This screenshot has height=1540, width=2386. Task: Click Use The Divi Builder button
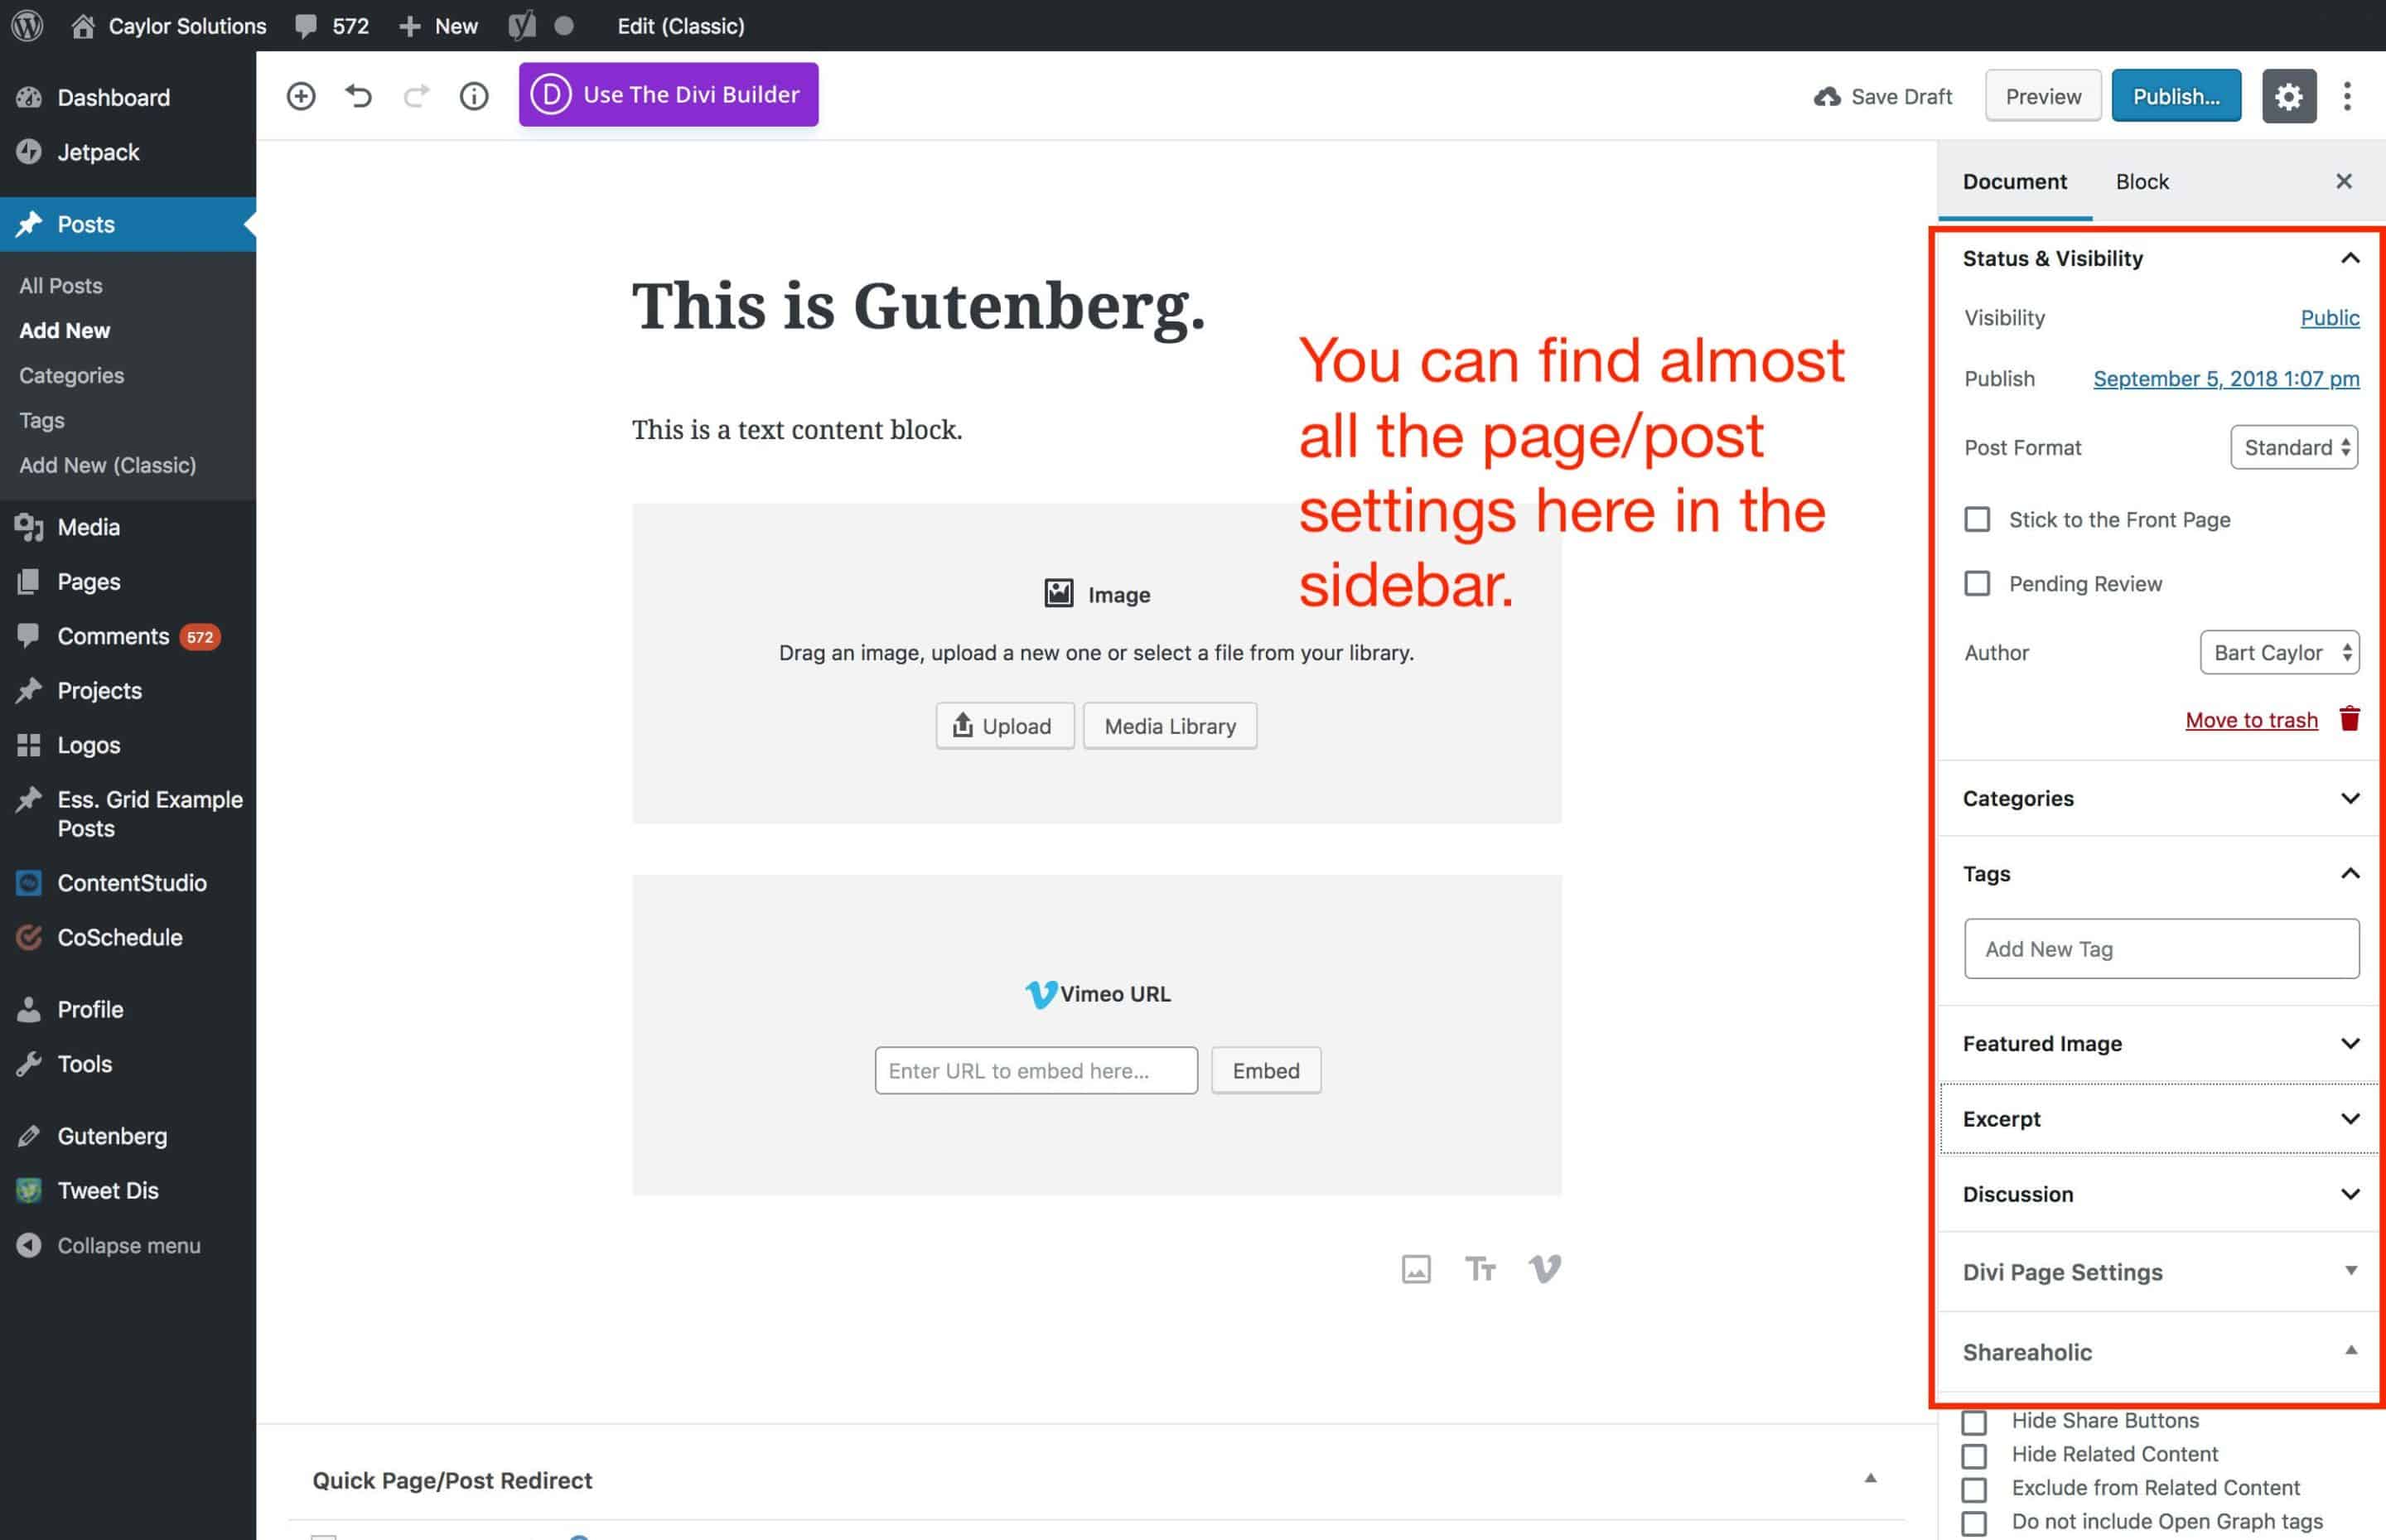click(x=668, y=94)
